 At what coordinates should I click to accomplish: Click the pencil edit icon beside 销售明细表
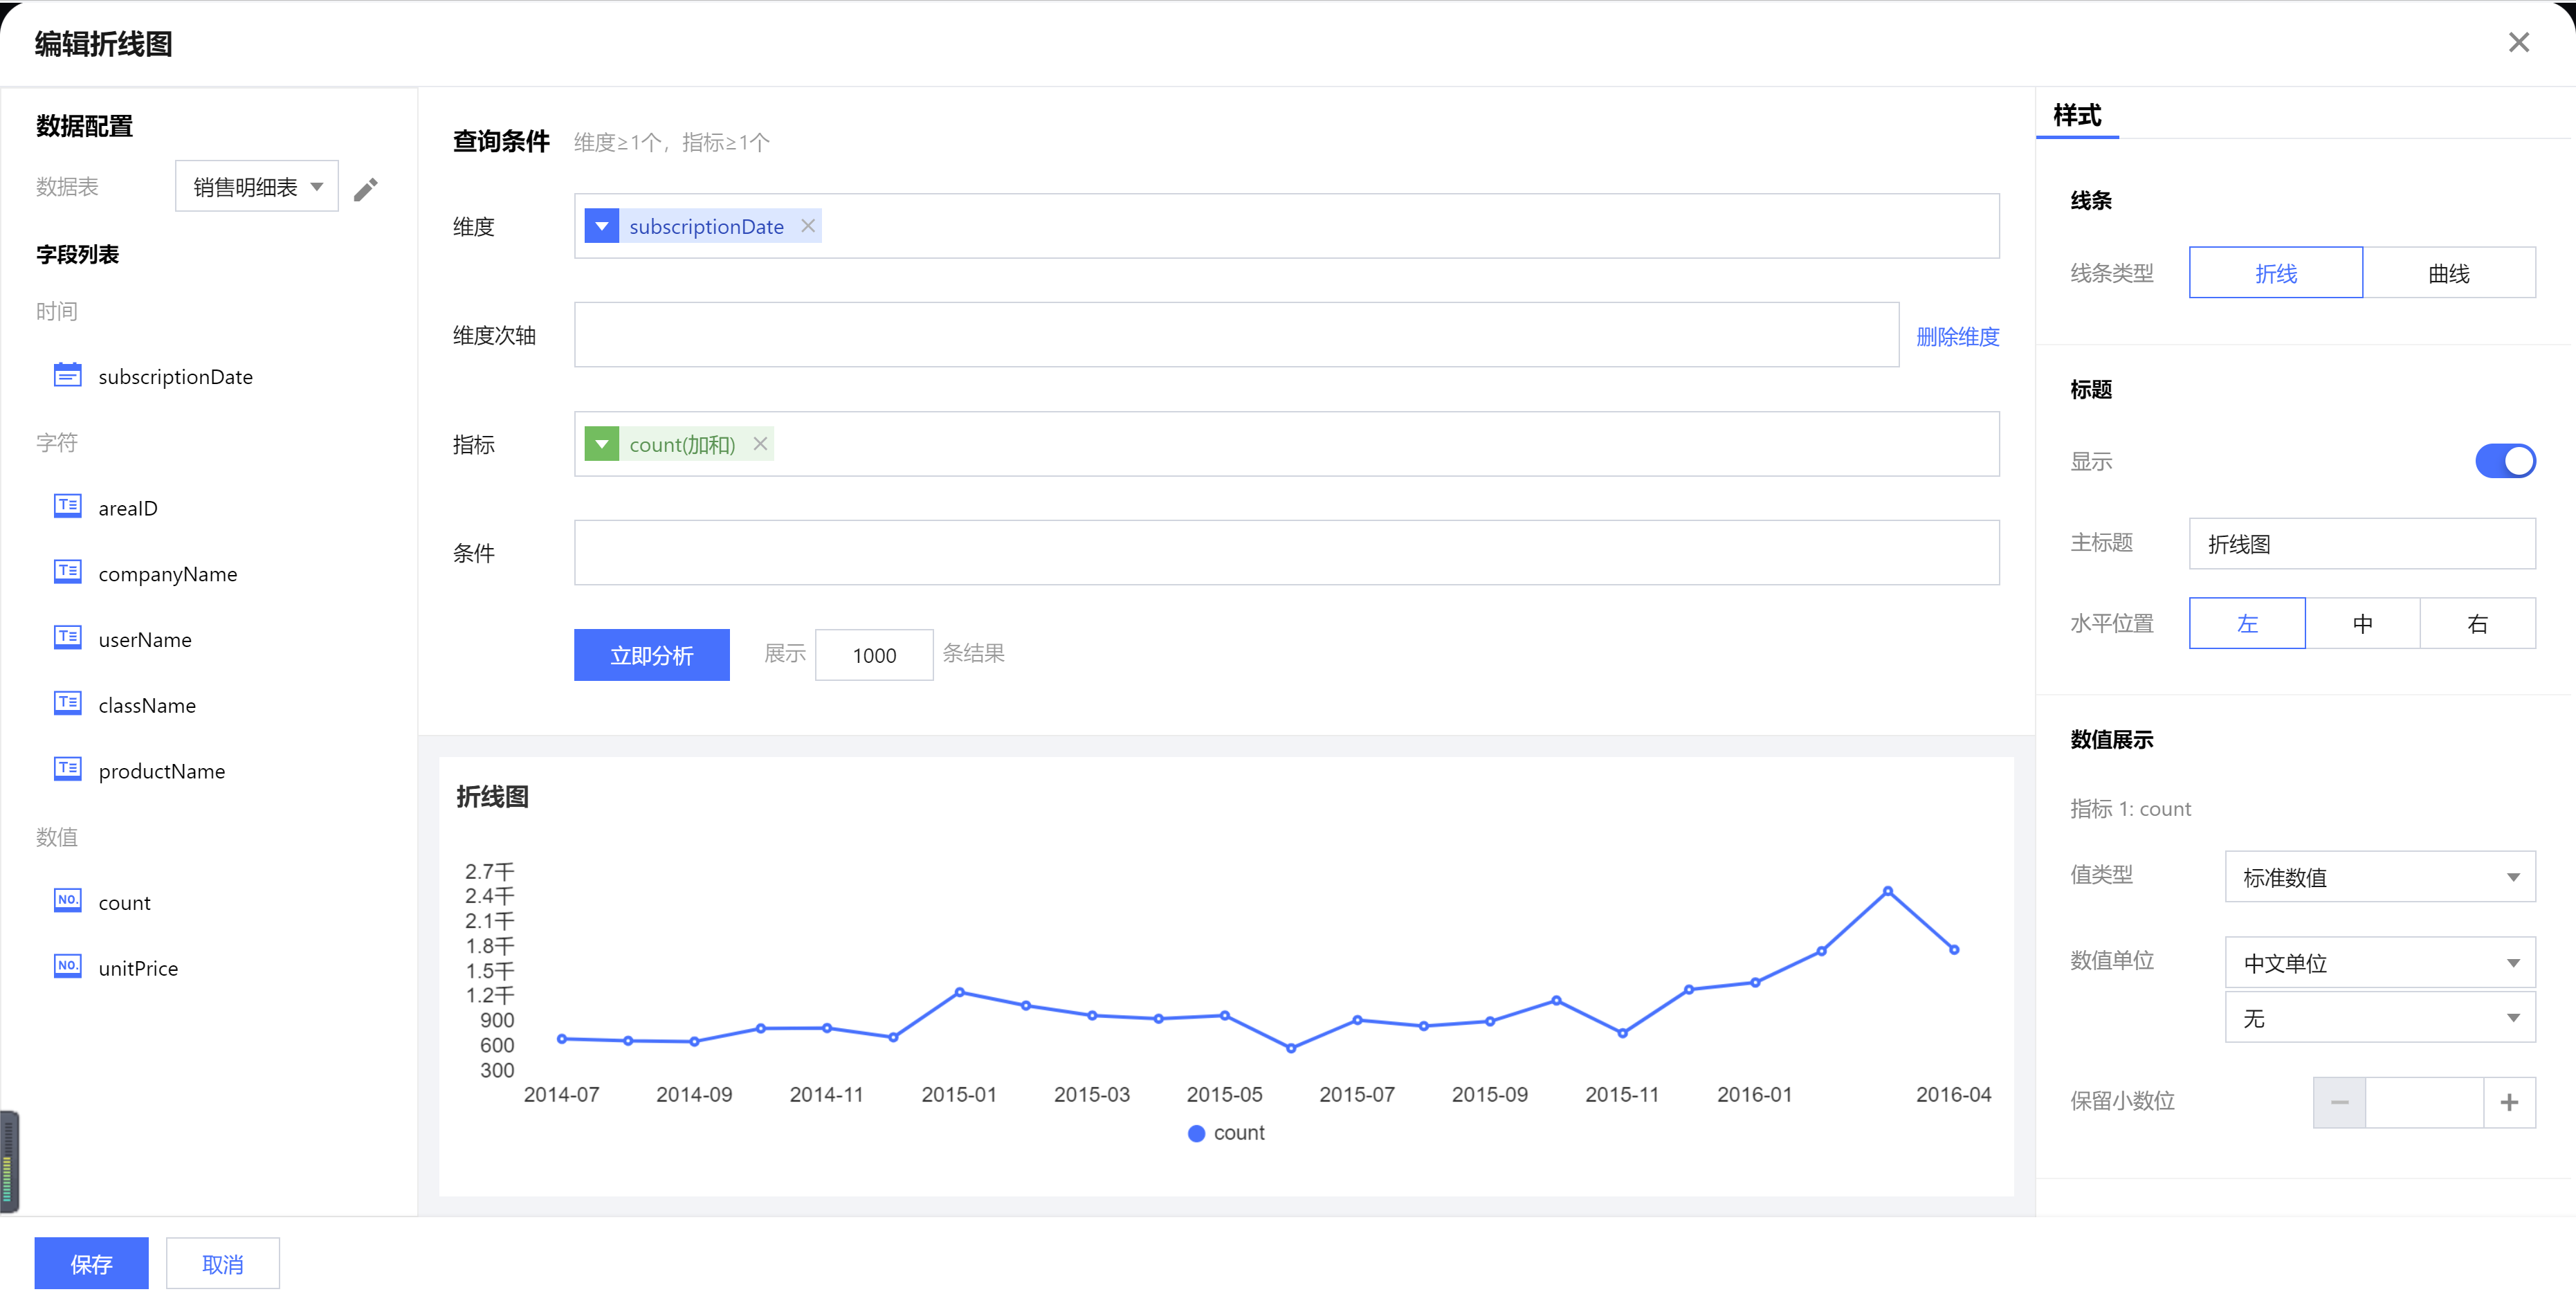click(366, 188)
